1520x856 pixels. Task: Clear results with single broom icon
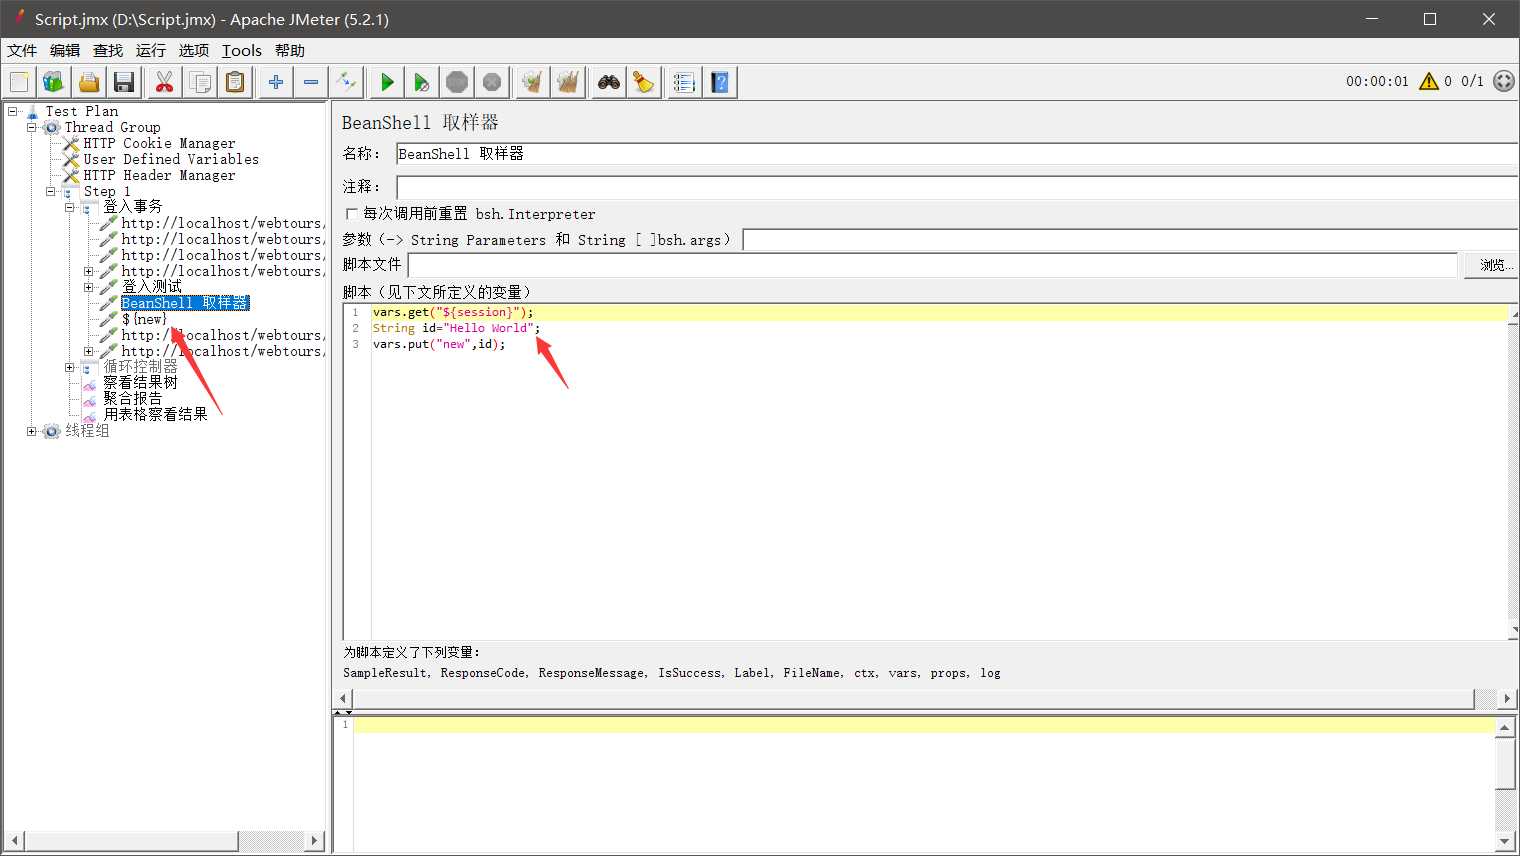click(532, 82)
